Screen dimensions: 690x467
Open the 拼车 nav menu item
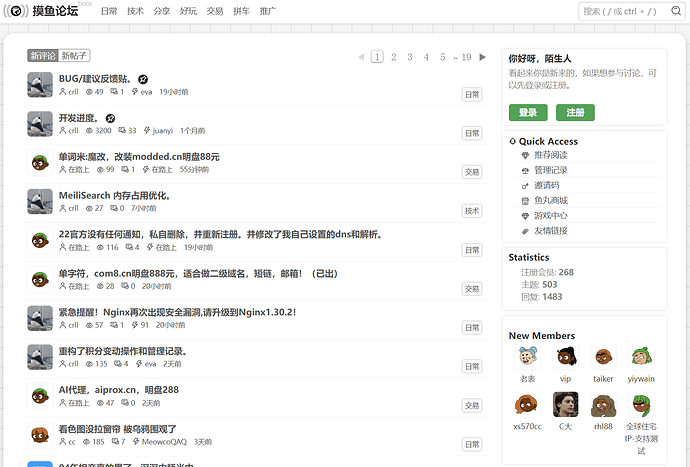[x=241, y=11]
